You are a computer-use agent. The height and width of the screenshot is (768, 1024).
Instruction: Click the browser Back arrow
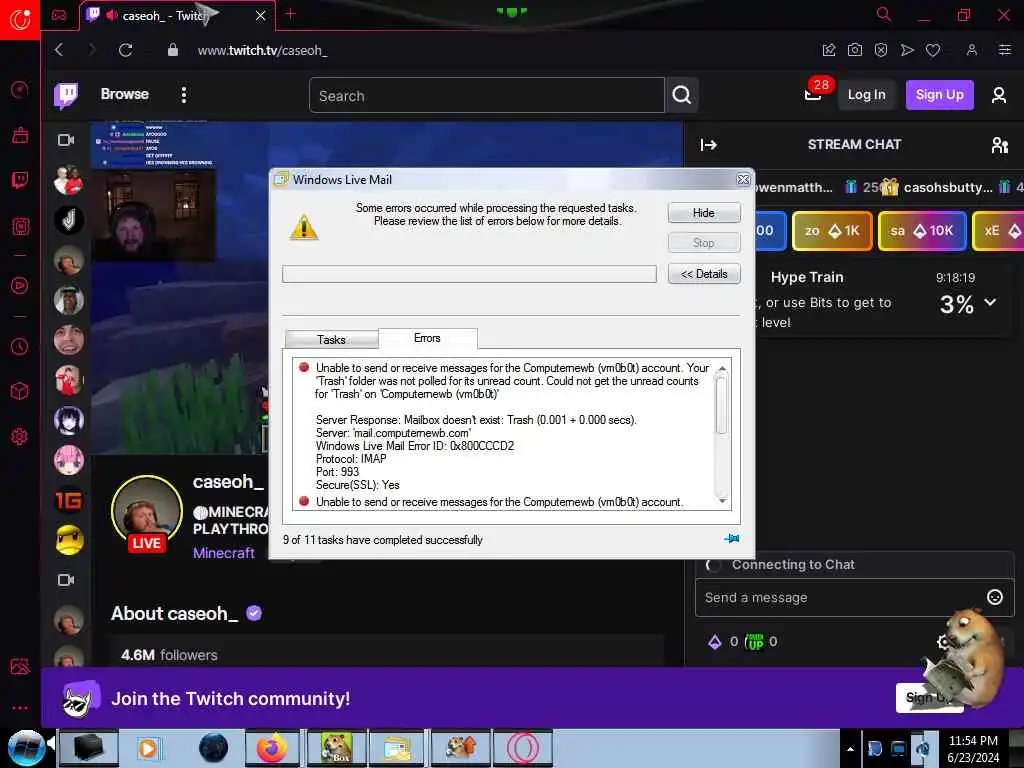point(59,50)
